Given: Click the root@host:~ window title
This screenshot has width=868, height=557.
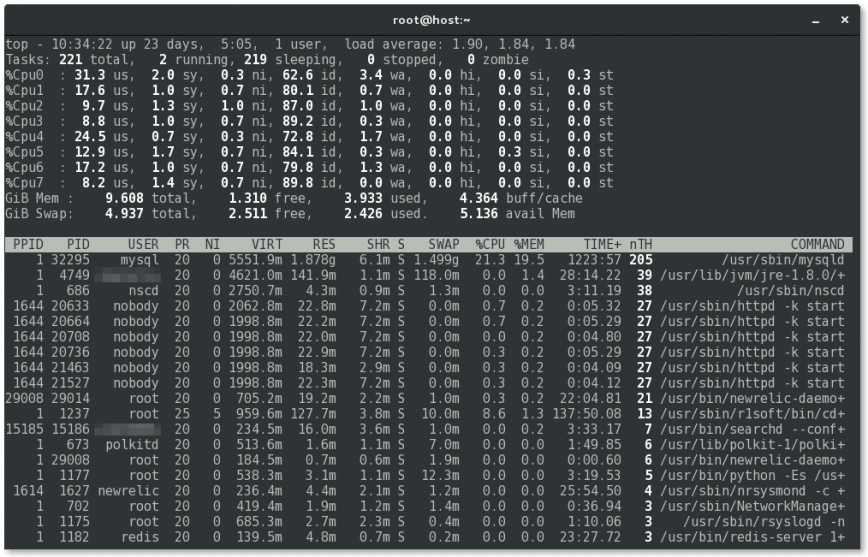Looking at the screenshot, I should tap(433, 20).
